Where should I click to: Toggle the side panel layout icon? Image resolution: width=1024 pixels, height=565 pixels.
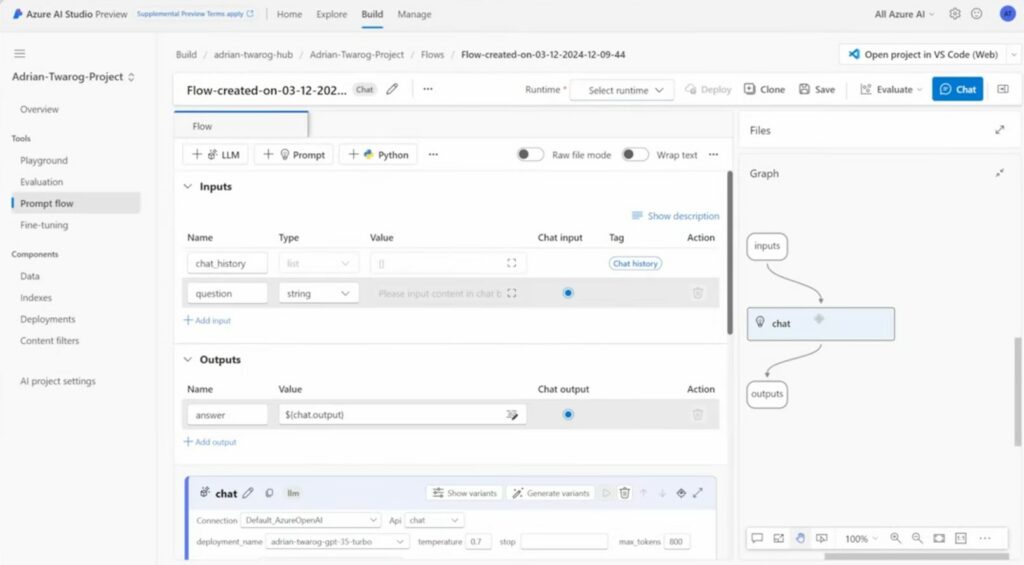(x=1003, y=89)
